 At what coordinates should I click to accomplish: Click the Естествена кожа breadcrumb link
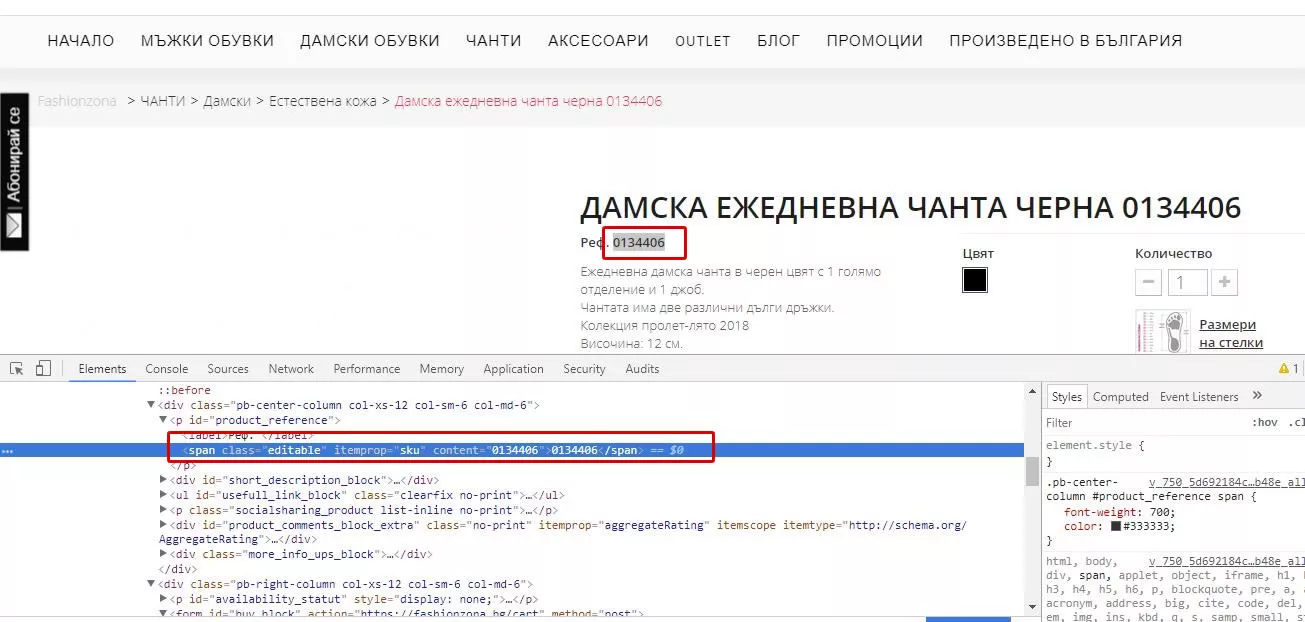coord(323,101)
